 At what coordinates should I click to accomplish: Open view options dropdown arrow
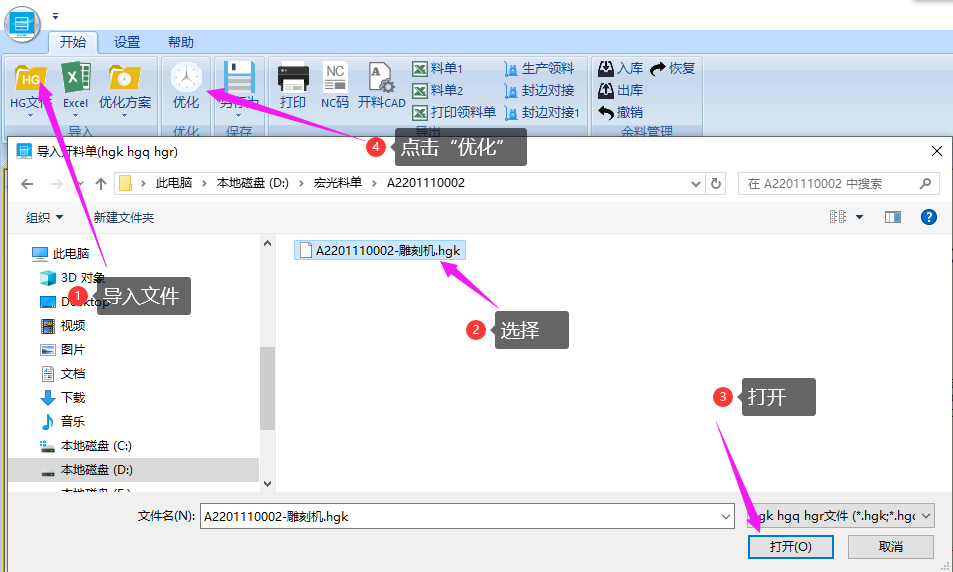(859, 217)
